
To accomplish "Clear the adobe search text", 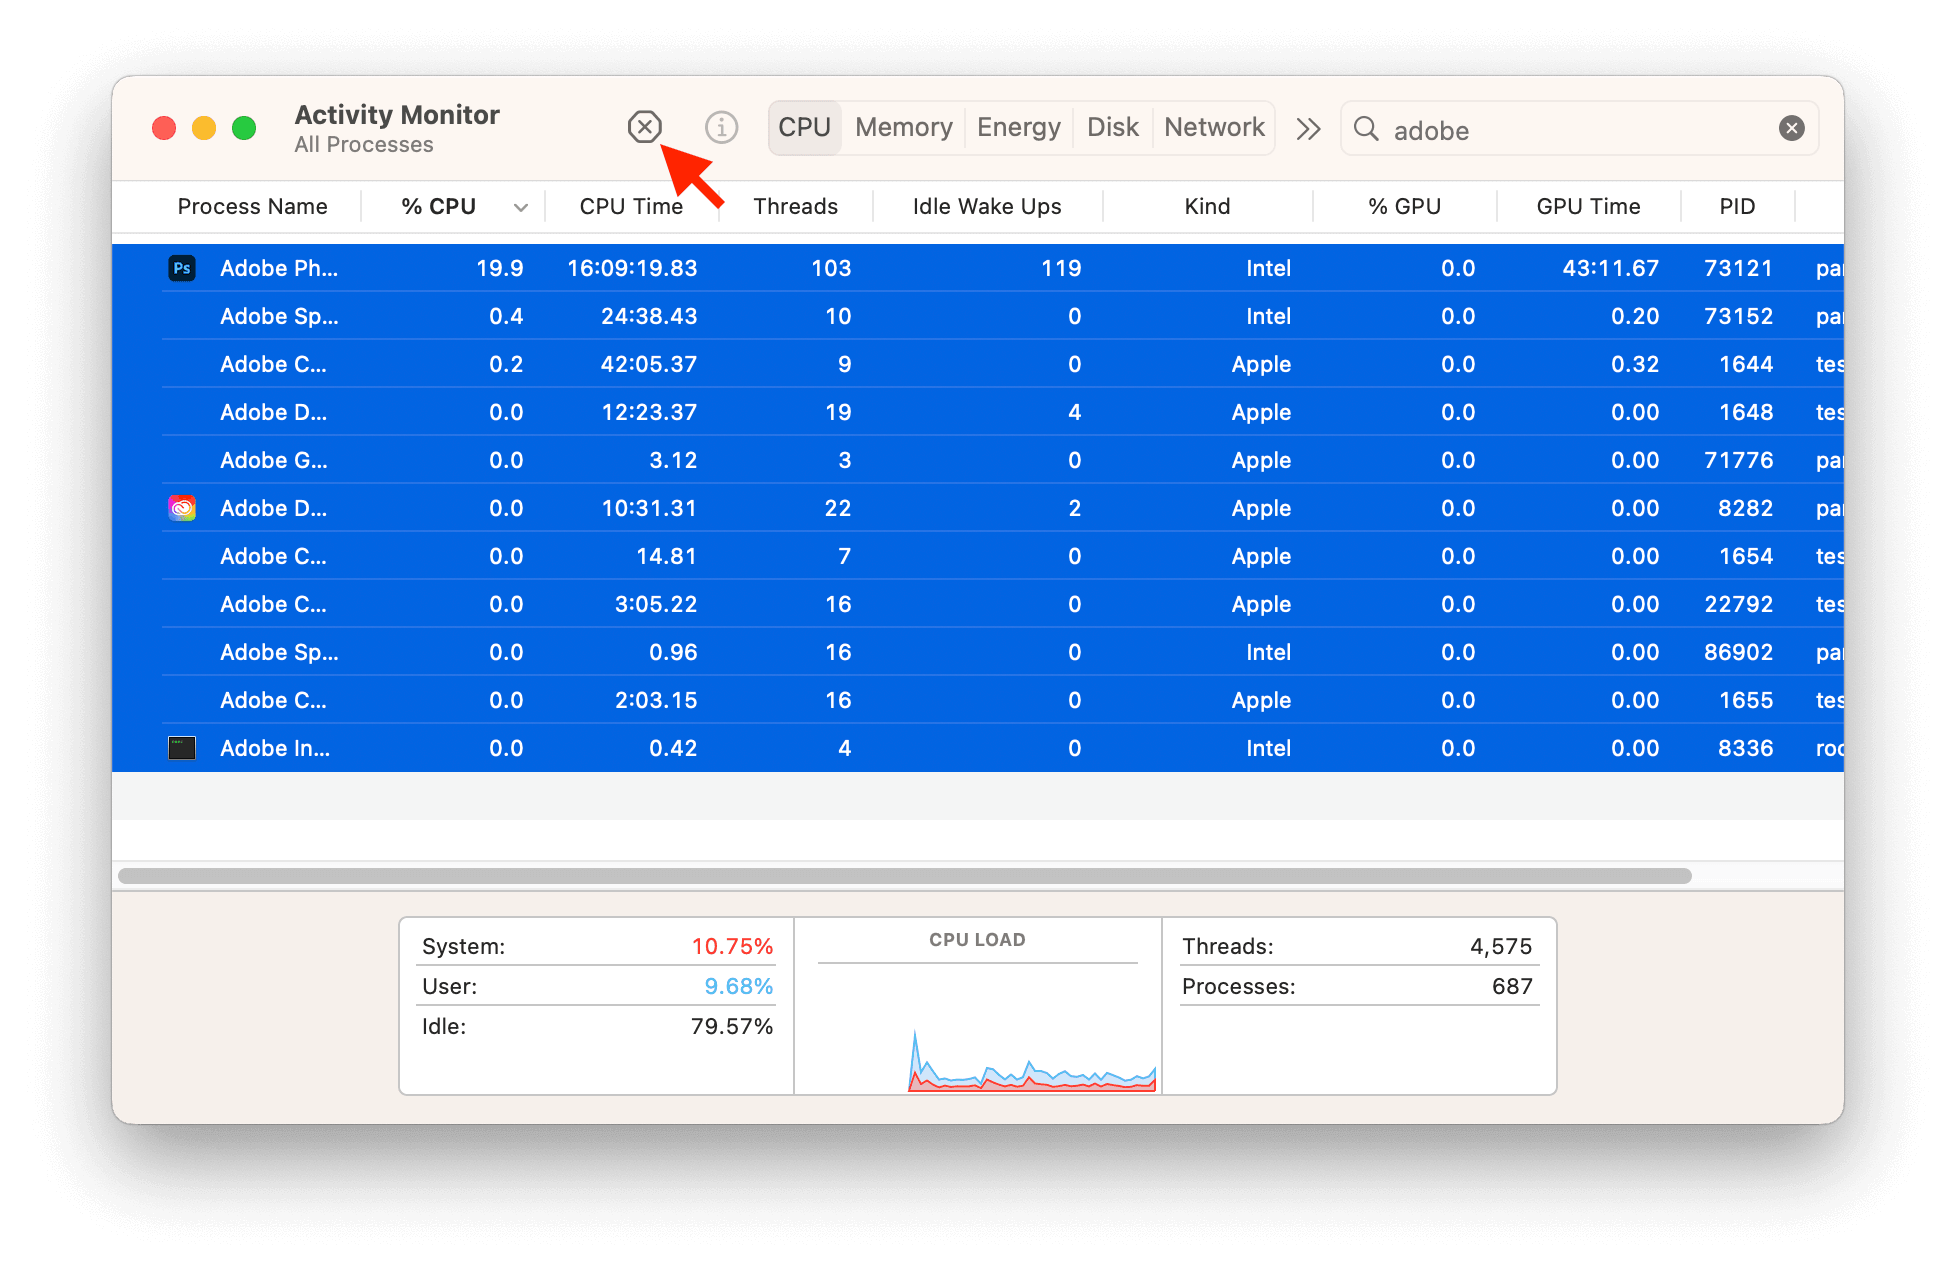I will pyautogui.click(x=1792, y=128).
